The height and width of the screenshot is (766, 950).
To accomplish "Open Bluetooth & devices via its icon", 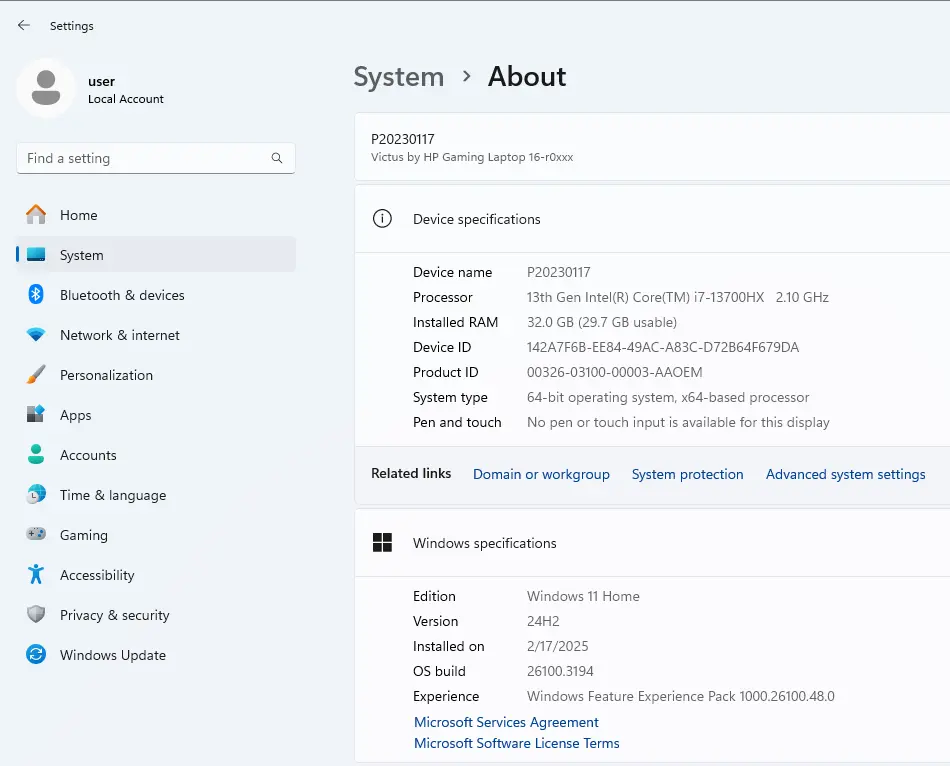I will [36, 295].
